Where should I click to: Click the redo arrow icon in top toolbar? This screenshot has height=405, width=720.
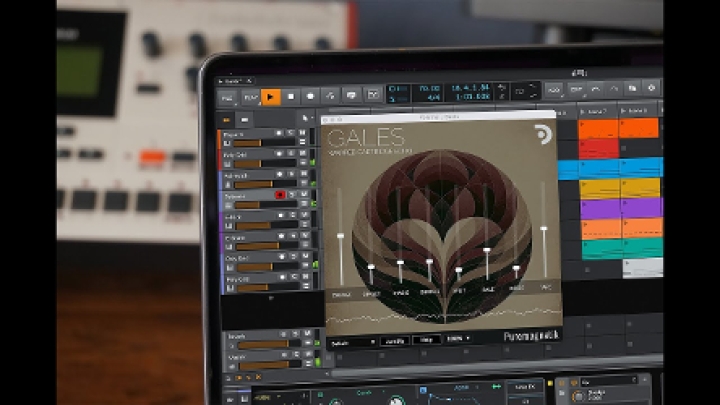point(614,88)
